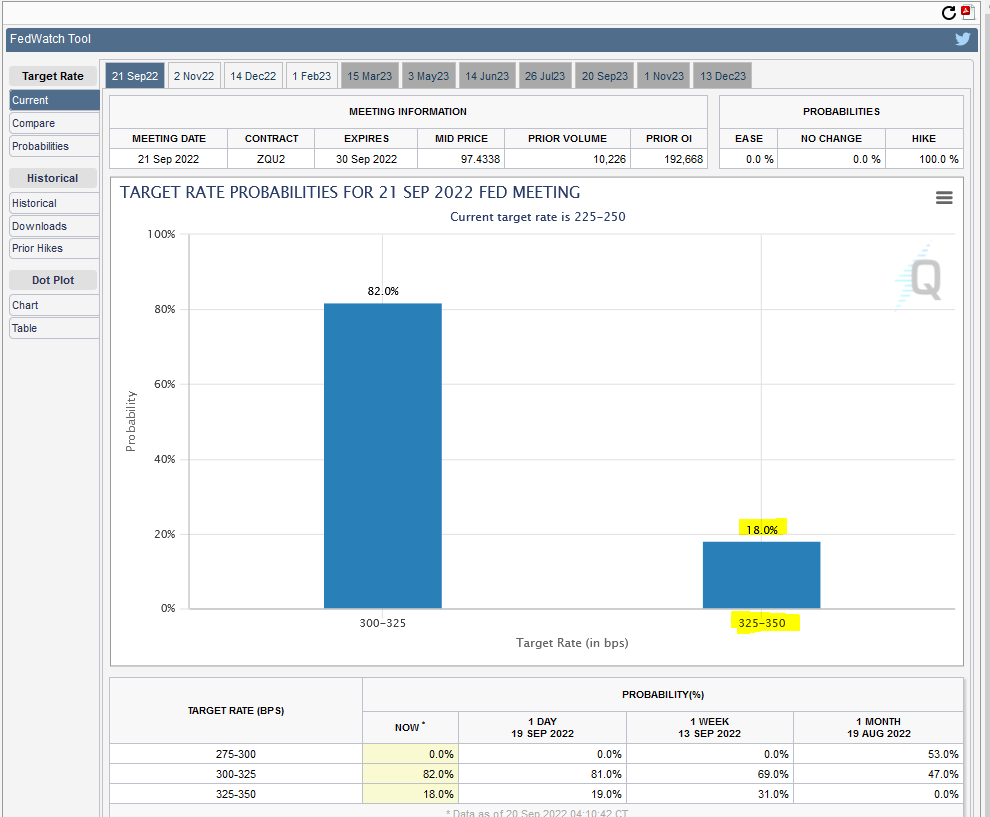
Task: Click the 325-350 x-axis label
Action: tap(761, 623)
